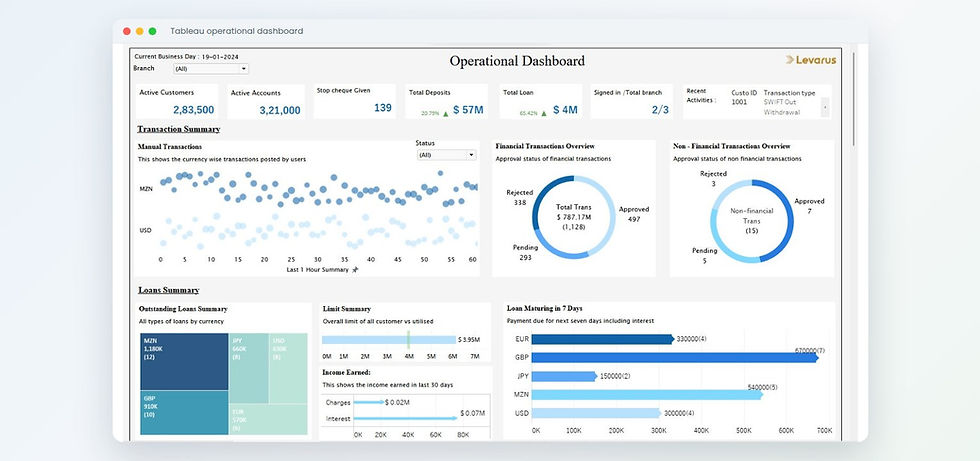
Task: Click the Rejected 338 label
Action: click(x=519, y=197)
